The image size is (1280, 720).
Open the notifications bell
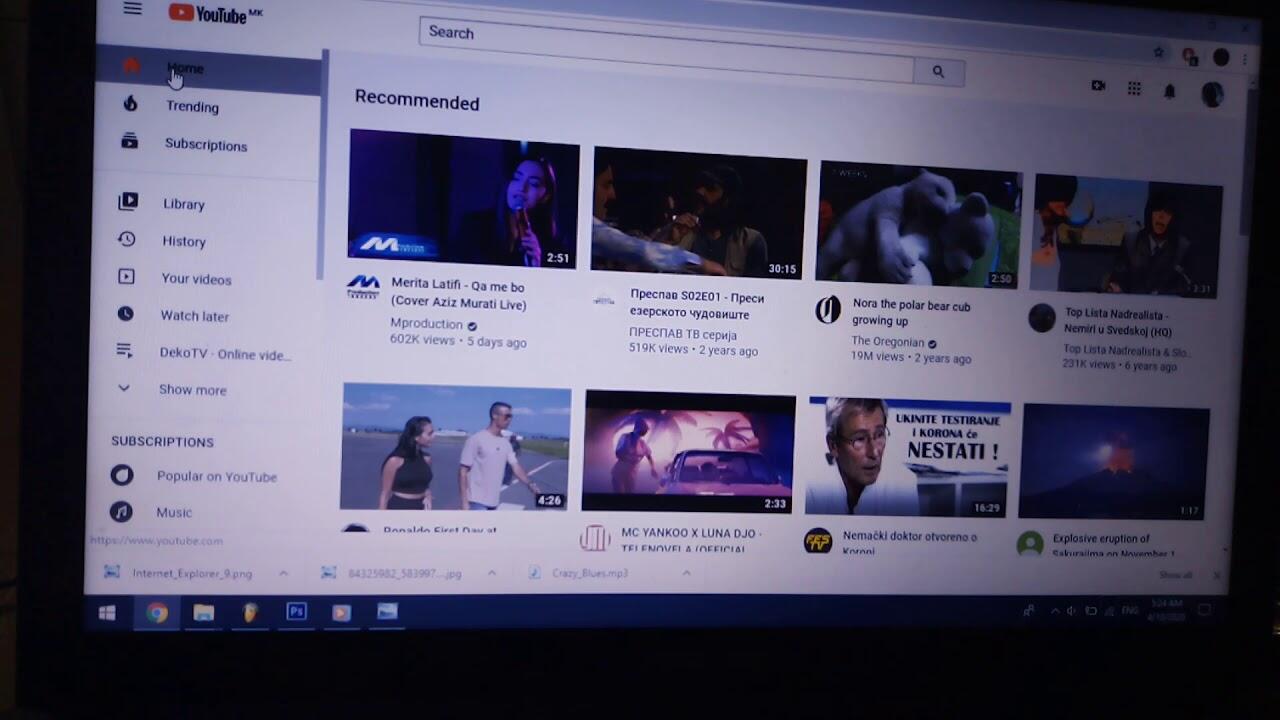click(1169, 91)
